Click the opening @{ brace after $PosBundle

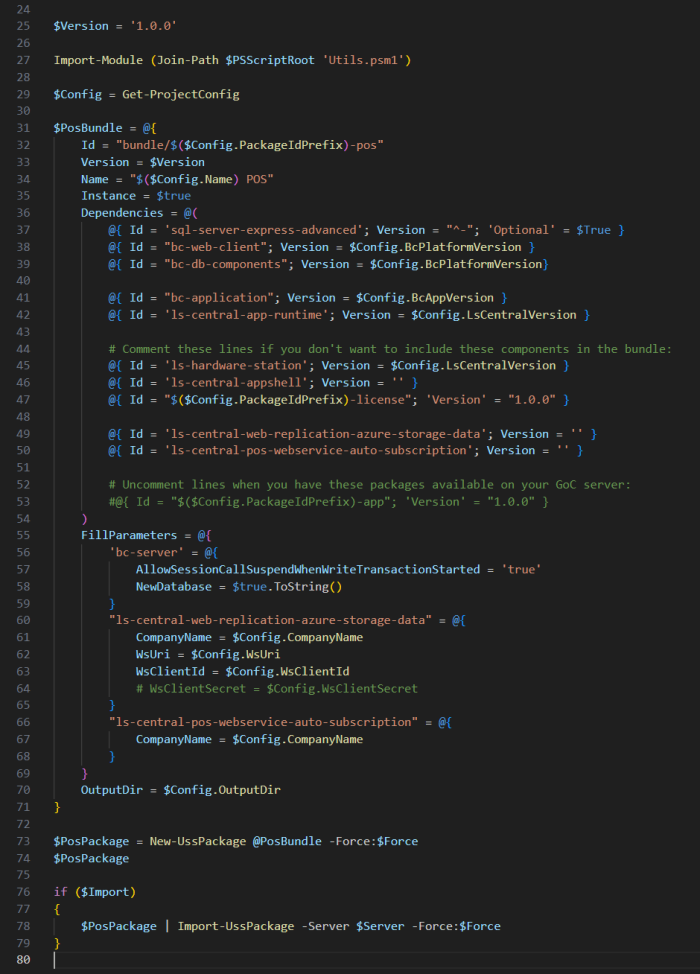click(150, 128)
